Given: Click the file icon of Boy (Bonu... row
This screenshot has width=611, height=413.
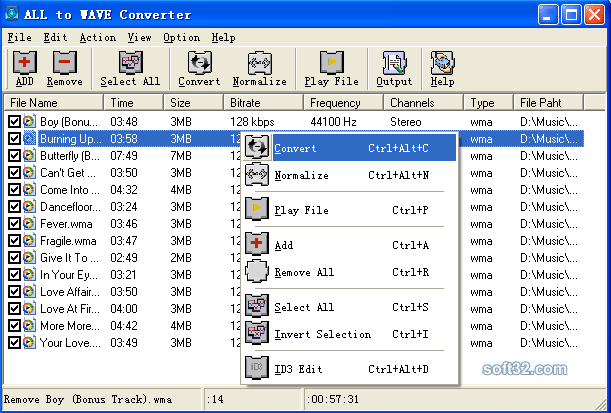Looking at the screenshot, I should click(x=29, y=122).
